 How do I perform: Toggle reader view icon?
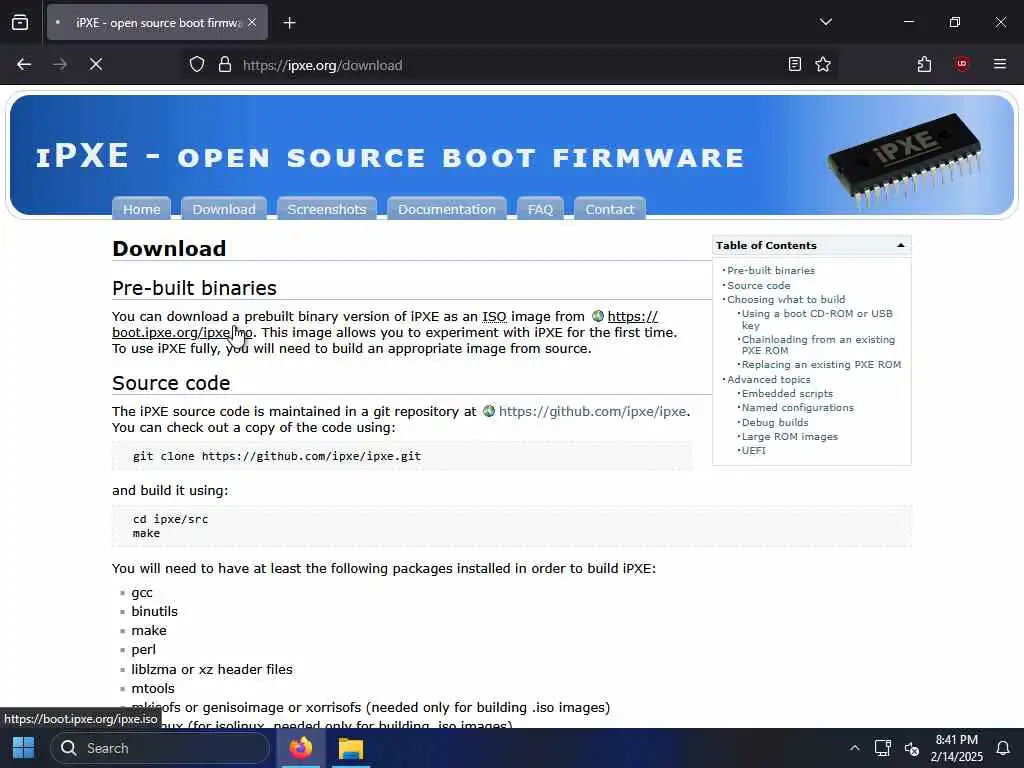(x=794, y=64)
